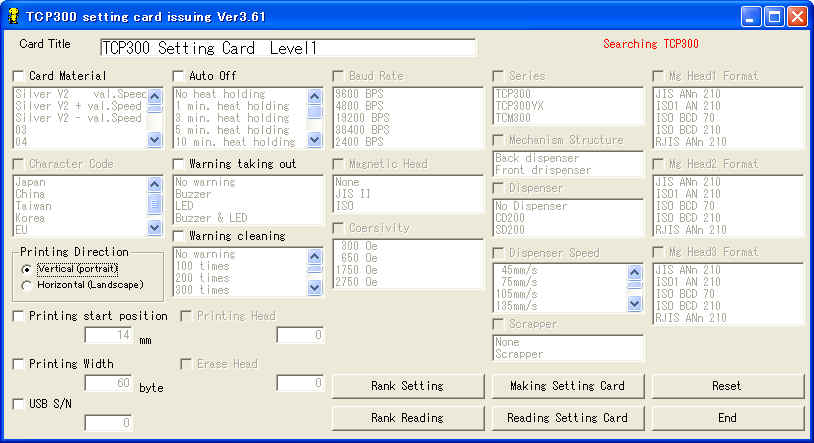Select 'Silver V2 + val.Speed' material
This screenshot has height=443, width=814.
(78, 106)
